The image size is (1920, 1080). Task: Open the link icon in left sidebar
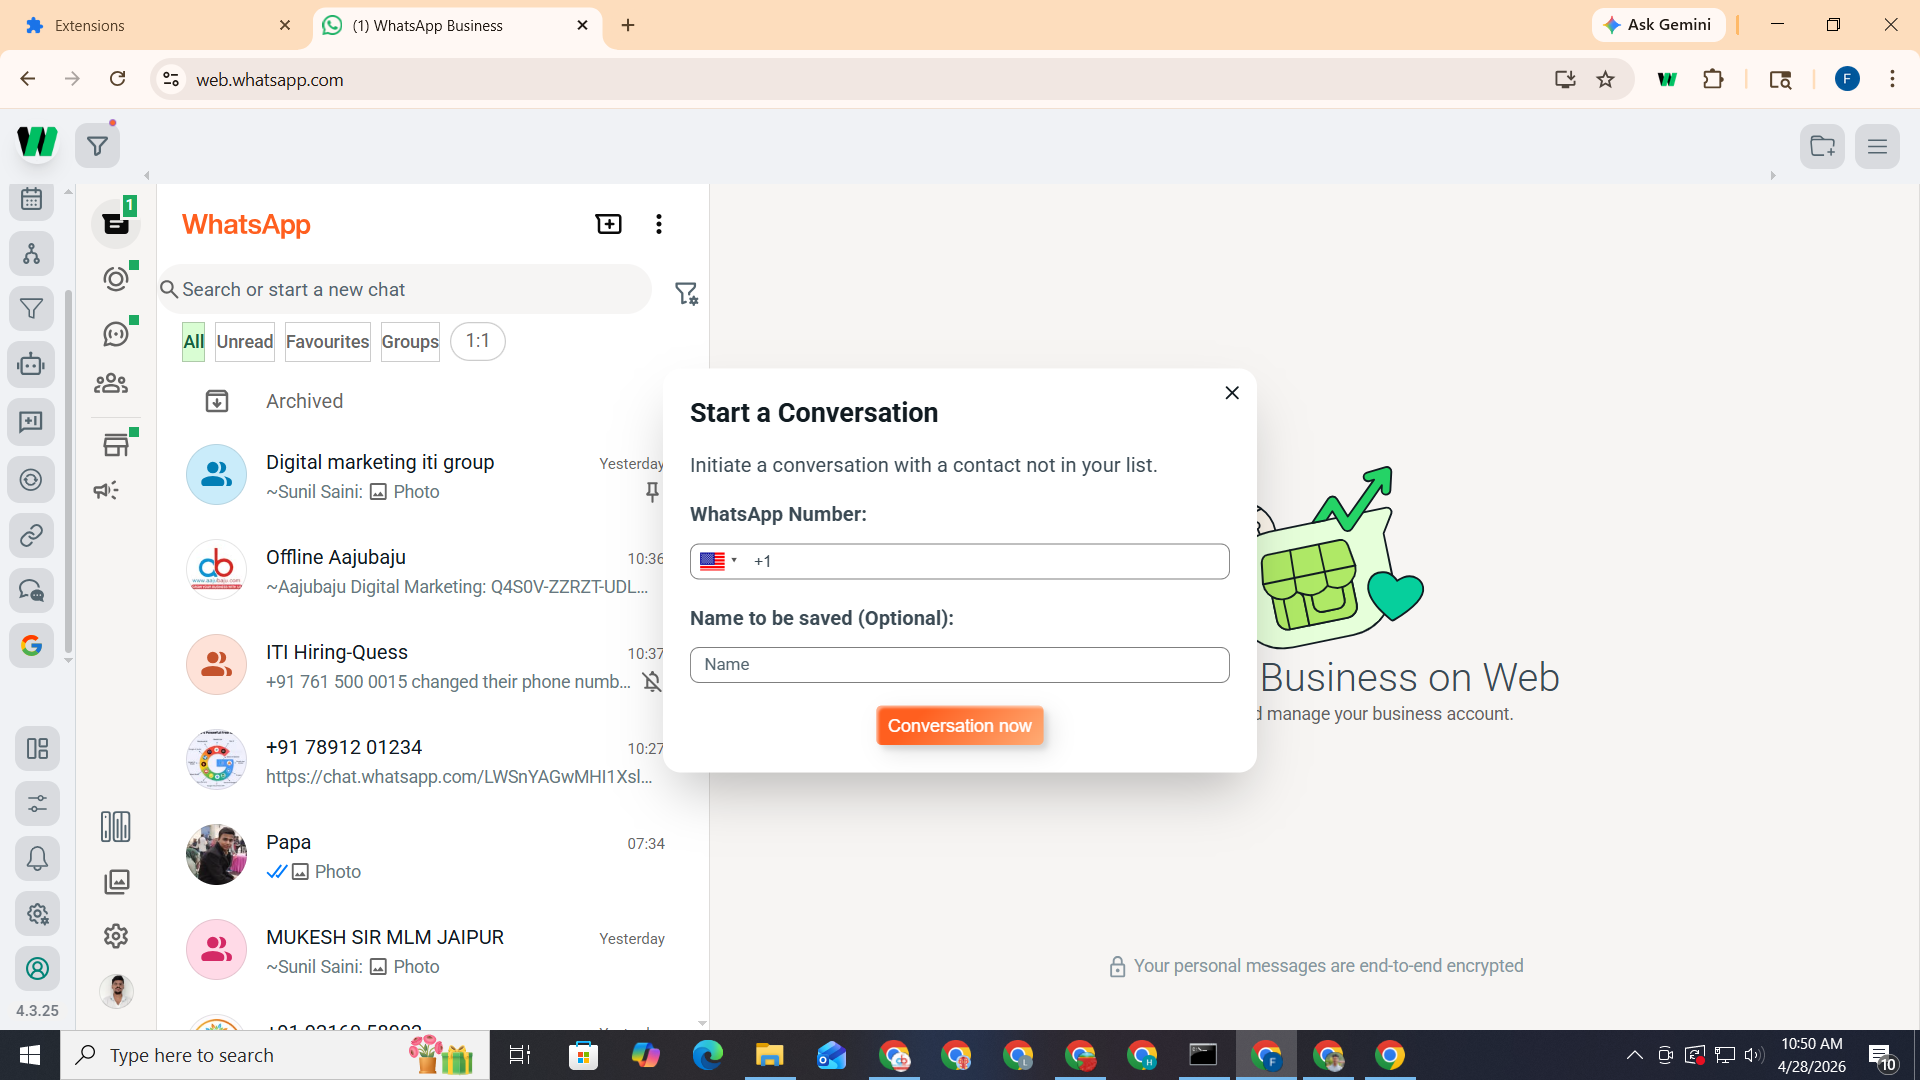point(32,535)
